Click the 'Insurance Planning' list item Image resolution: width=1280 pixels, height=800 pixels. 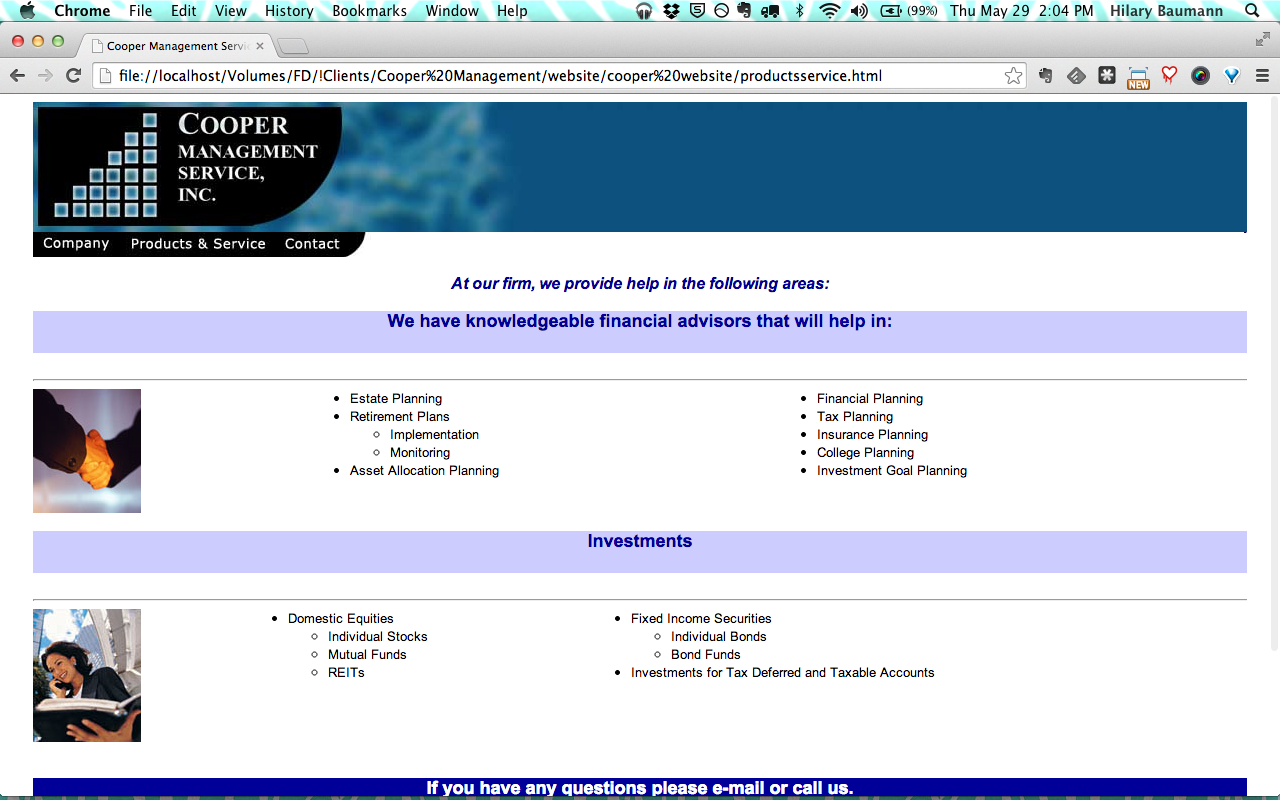point(872,434)
